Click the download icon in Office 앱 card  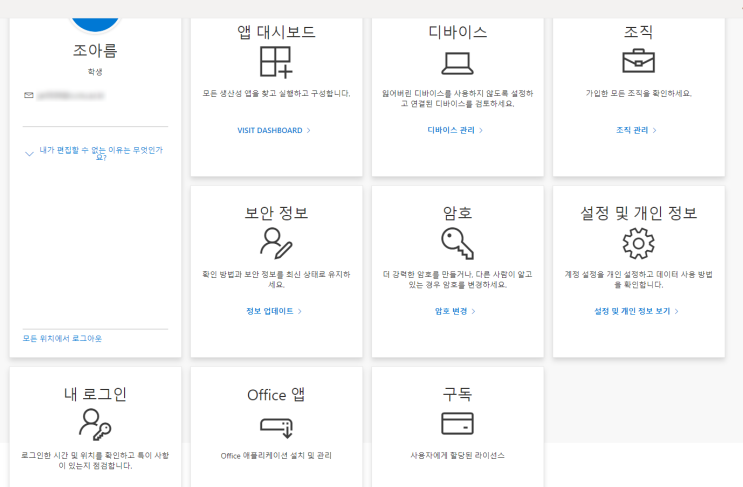pos(276,427)
